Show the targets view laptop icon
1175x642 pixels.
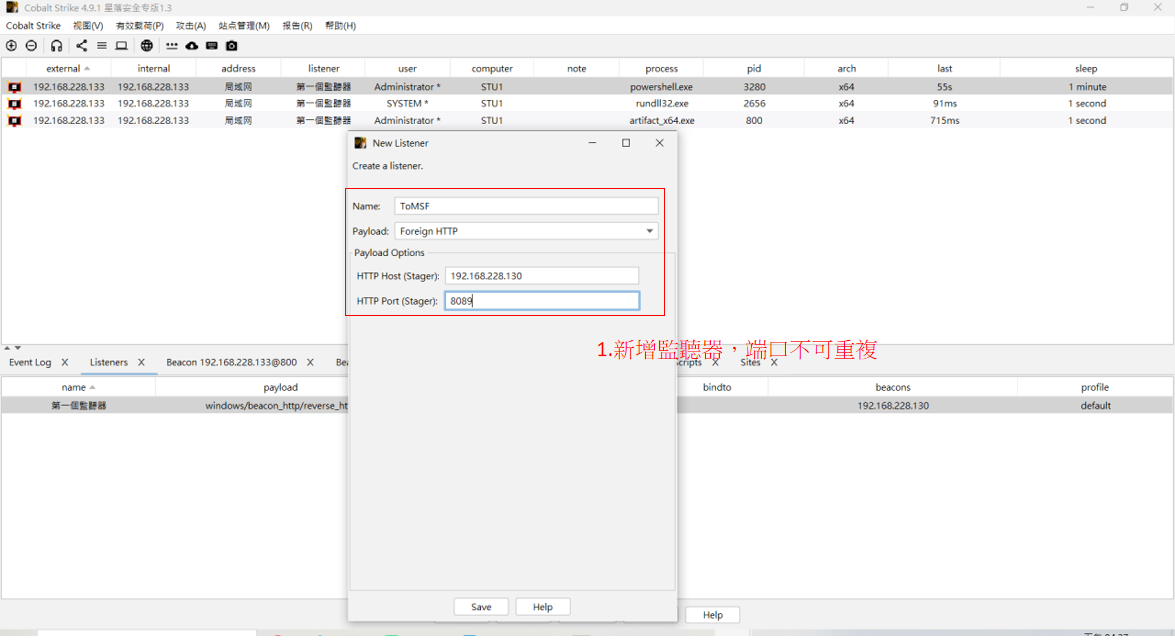click(121, 46)
